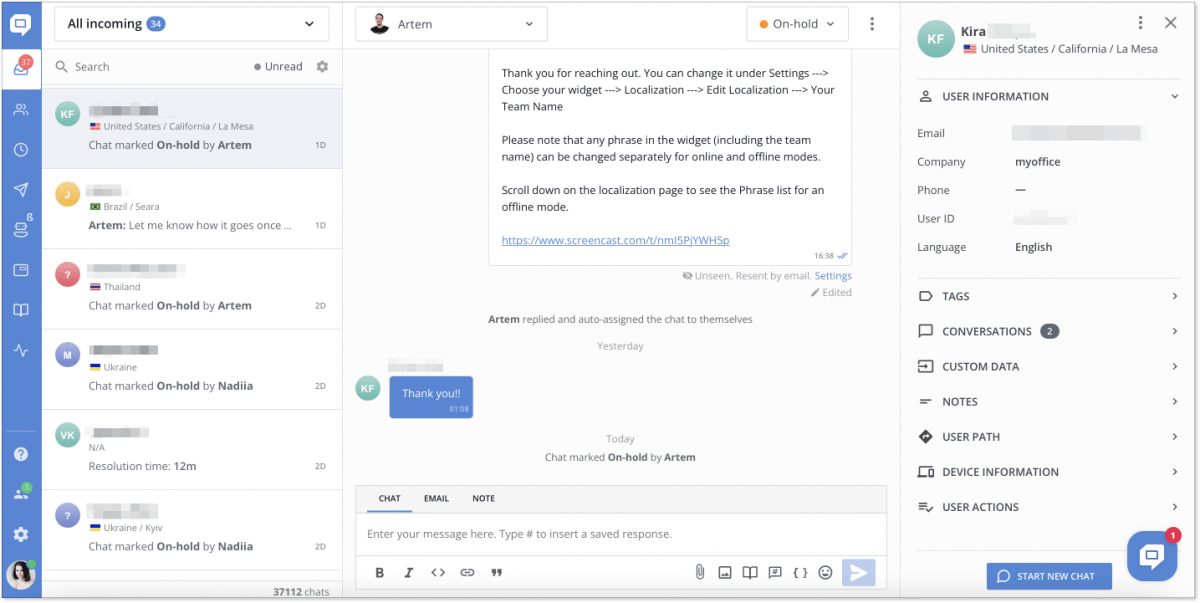Open the Knowledge Base book icon

21,310
